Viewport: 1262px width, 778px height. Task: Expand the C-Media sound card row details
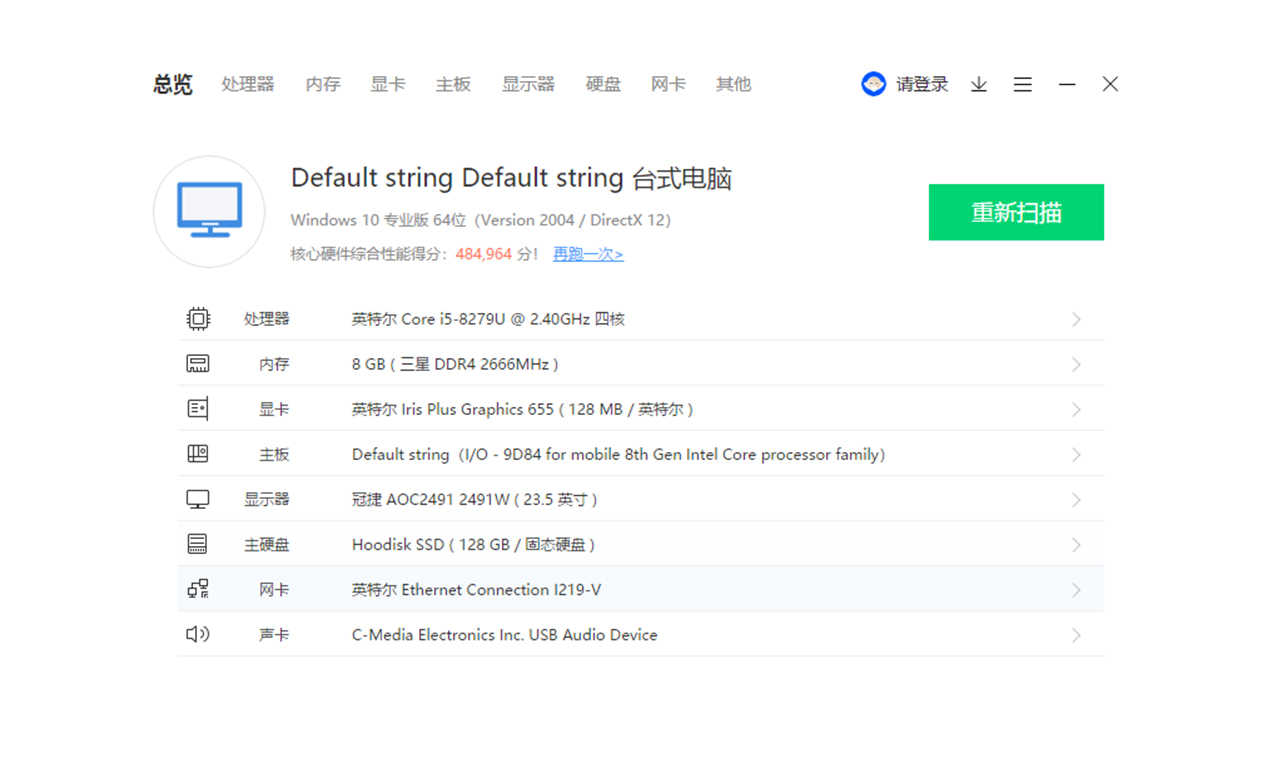click(1076, 634)
